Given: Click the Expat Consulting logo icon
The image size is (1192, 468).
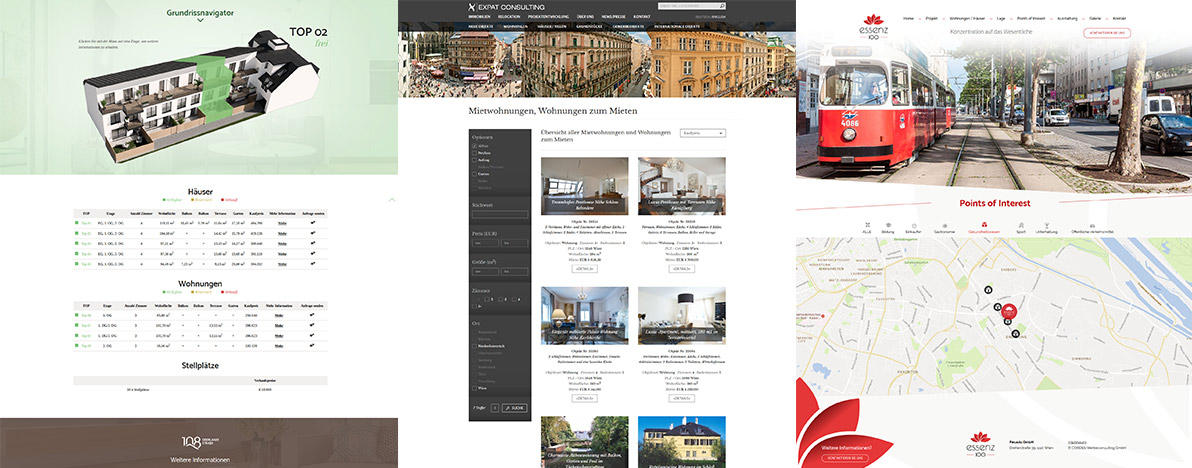Looking at the screenshot, I should [x=470, y=7].
